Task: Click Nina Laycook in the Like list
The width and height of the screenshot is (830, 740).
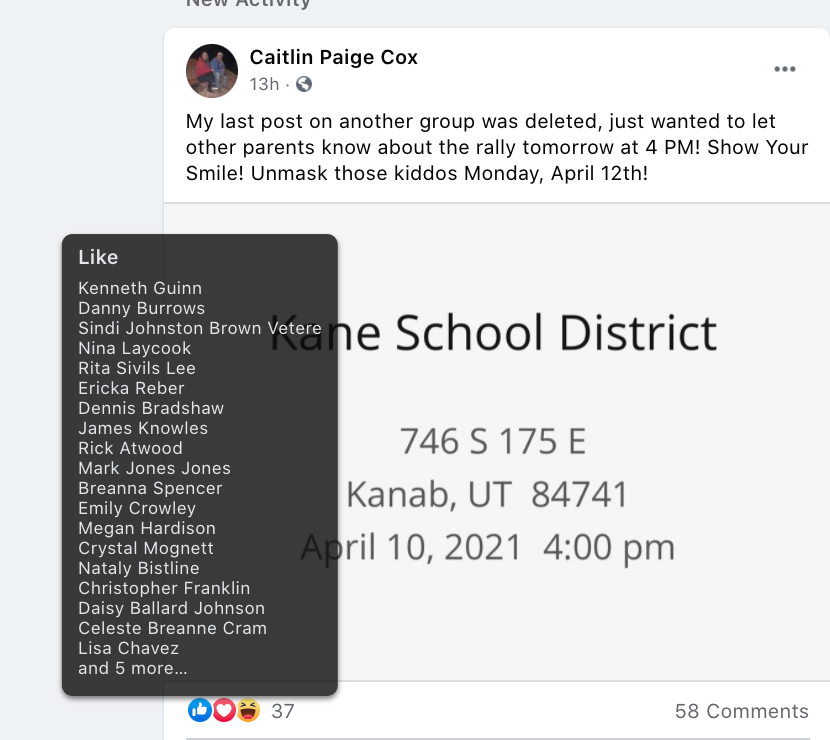Action: coord(135,348)
